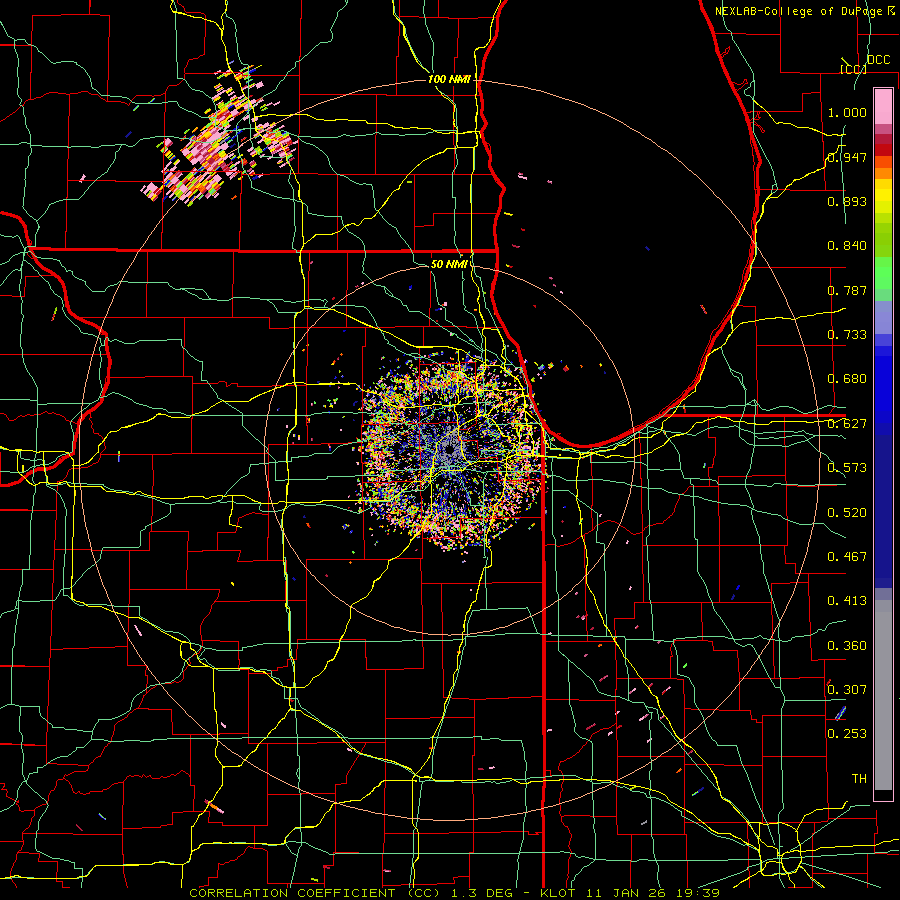Click the [CC] label above the color bar
Screen dimensions: 900x900
click(x=854, y=69)
